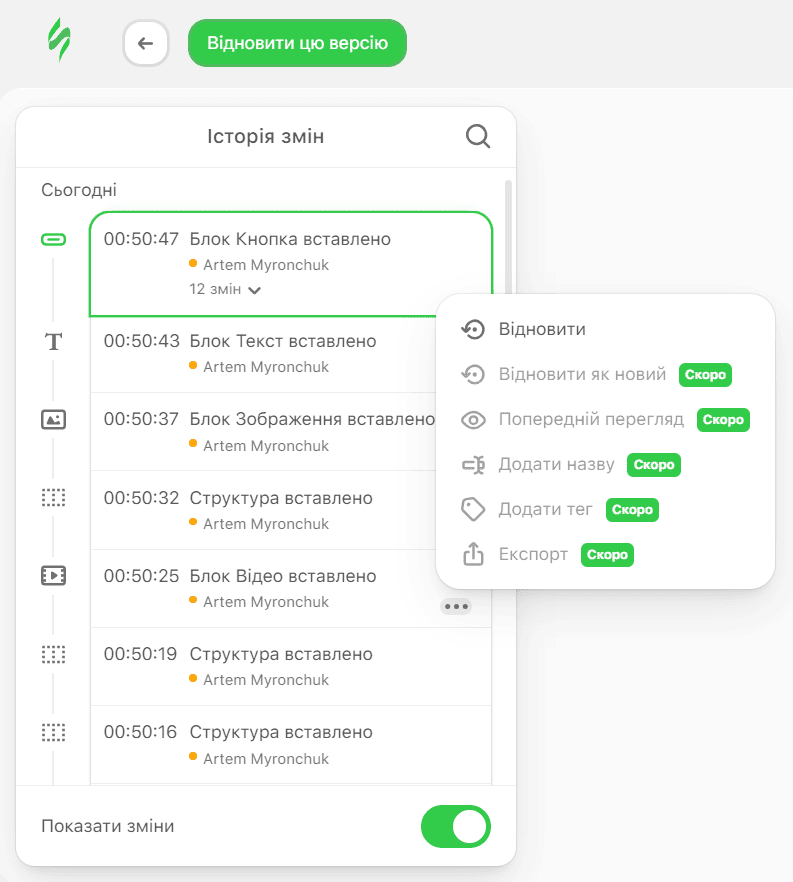Disable the 'Показати зміни' toggle
This screenshot has width=793, height=882.
[456, 827]
